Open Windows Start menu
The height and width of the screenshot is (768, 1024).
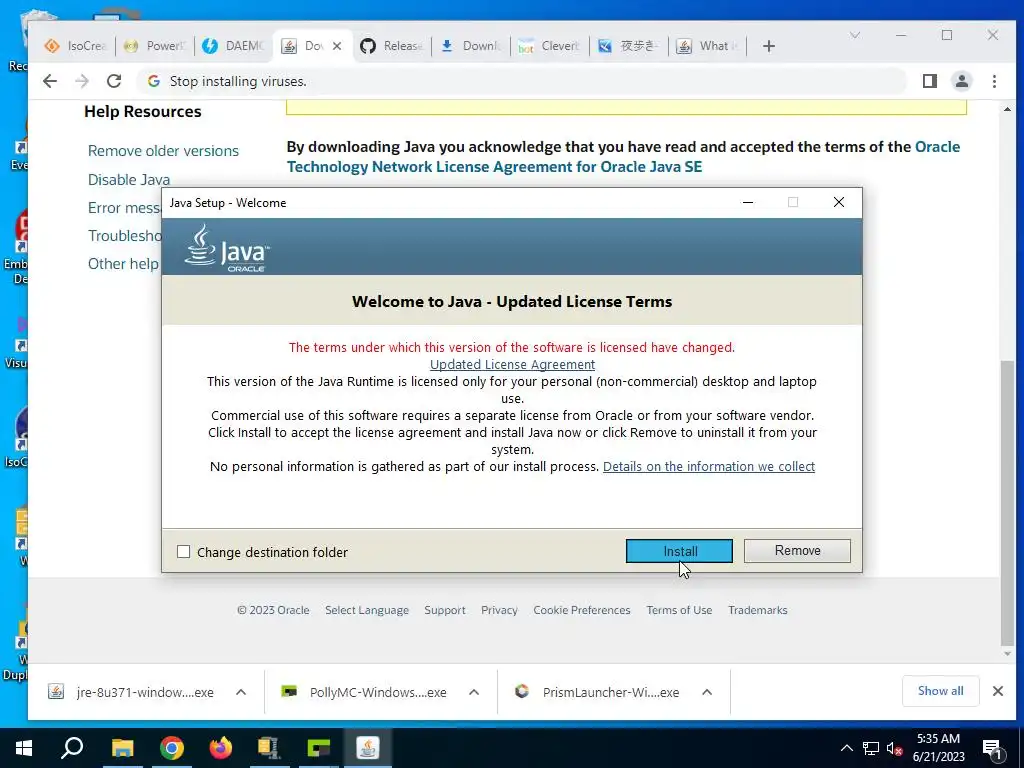[x=24, y=748]
